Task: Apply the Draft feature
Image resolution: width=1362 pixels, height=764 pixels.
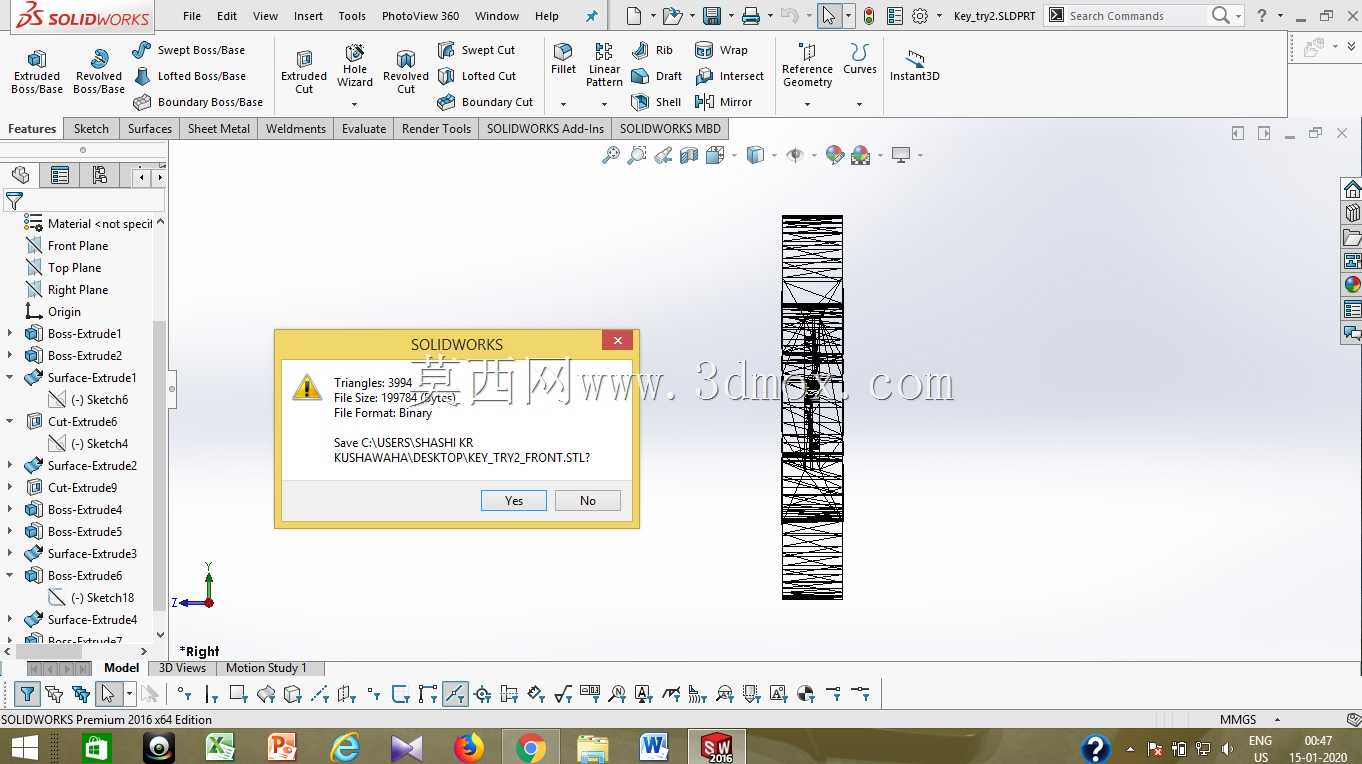Action: pos(657,76)
